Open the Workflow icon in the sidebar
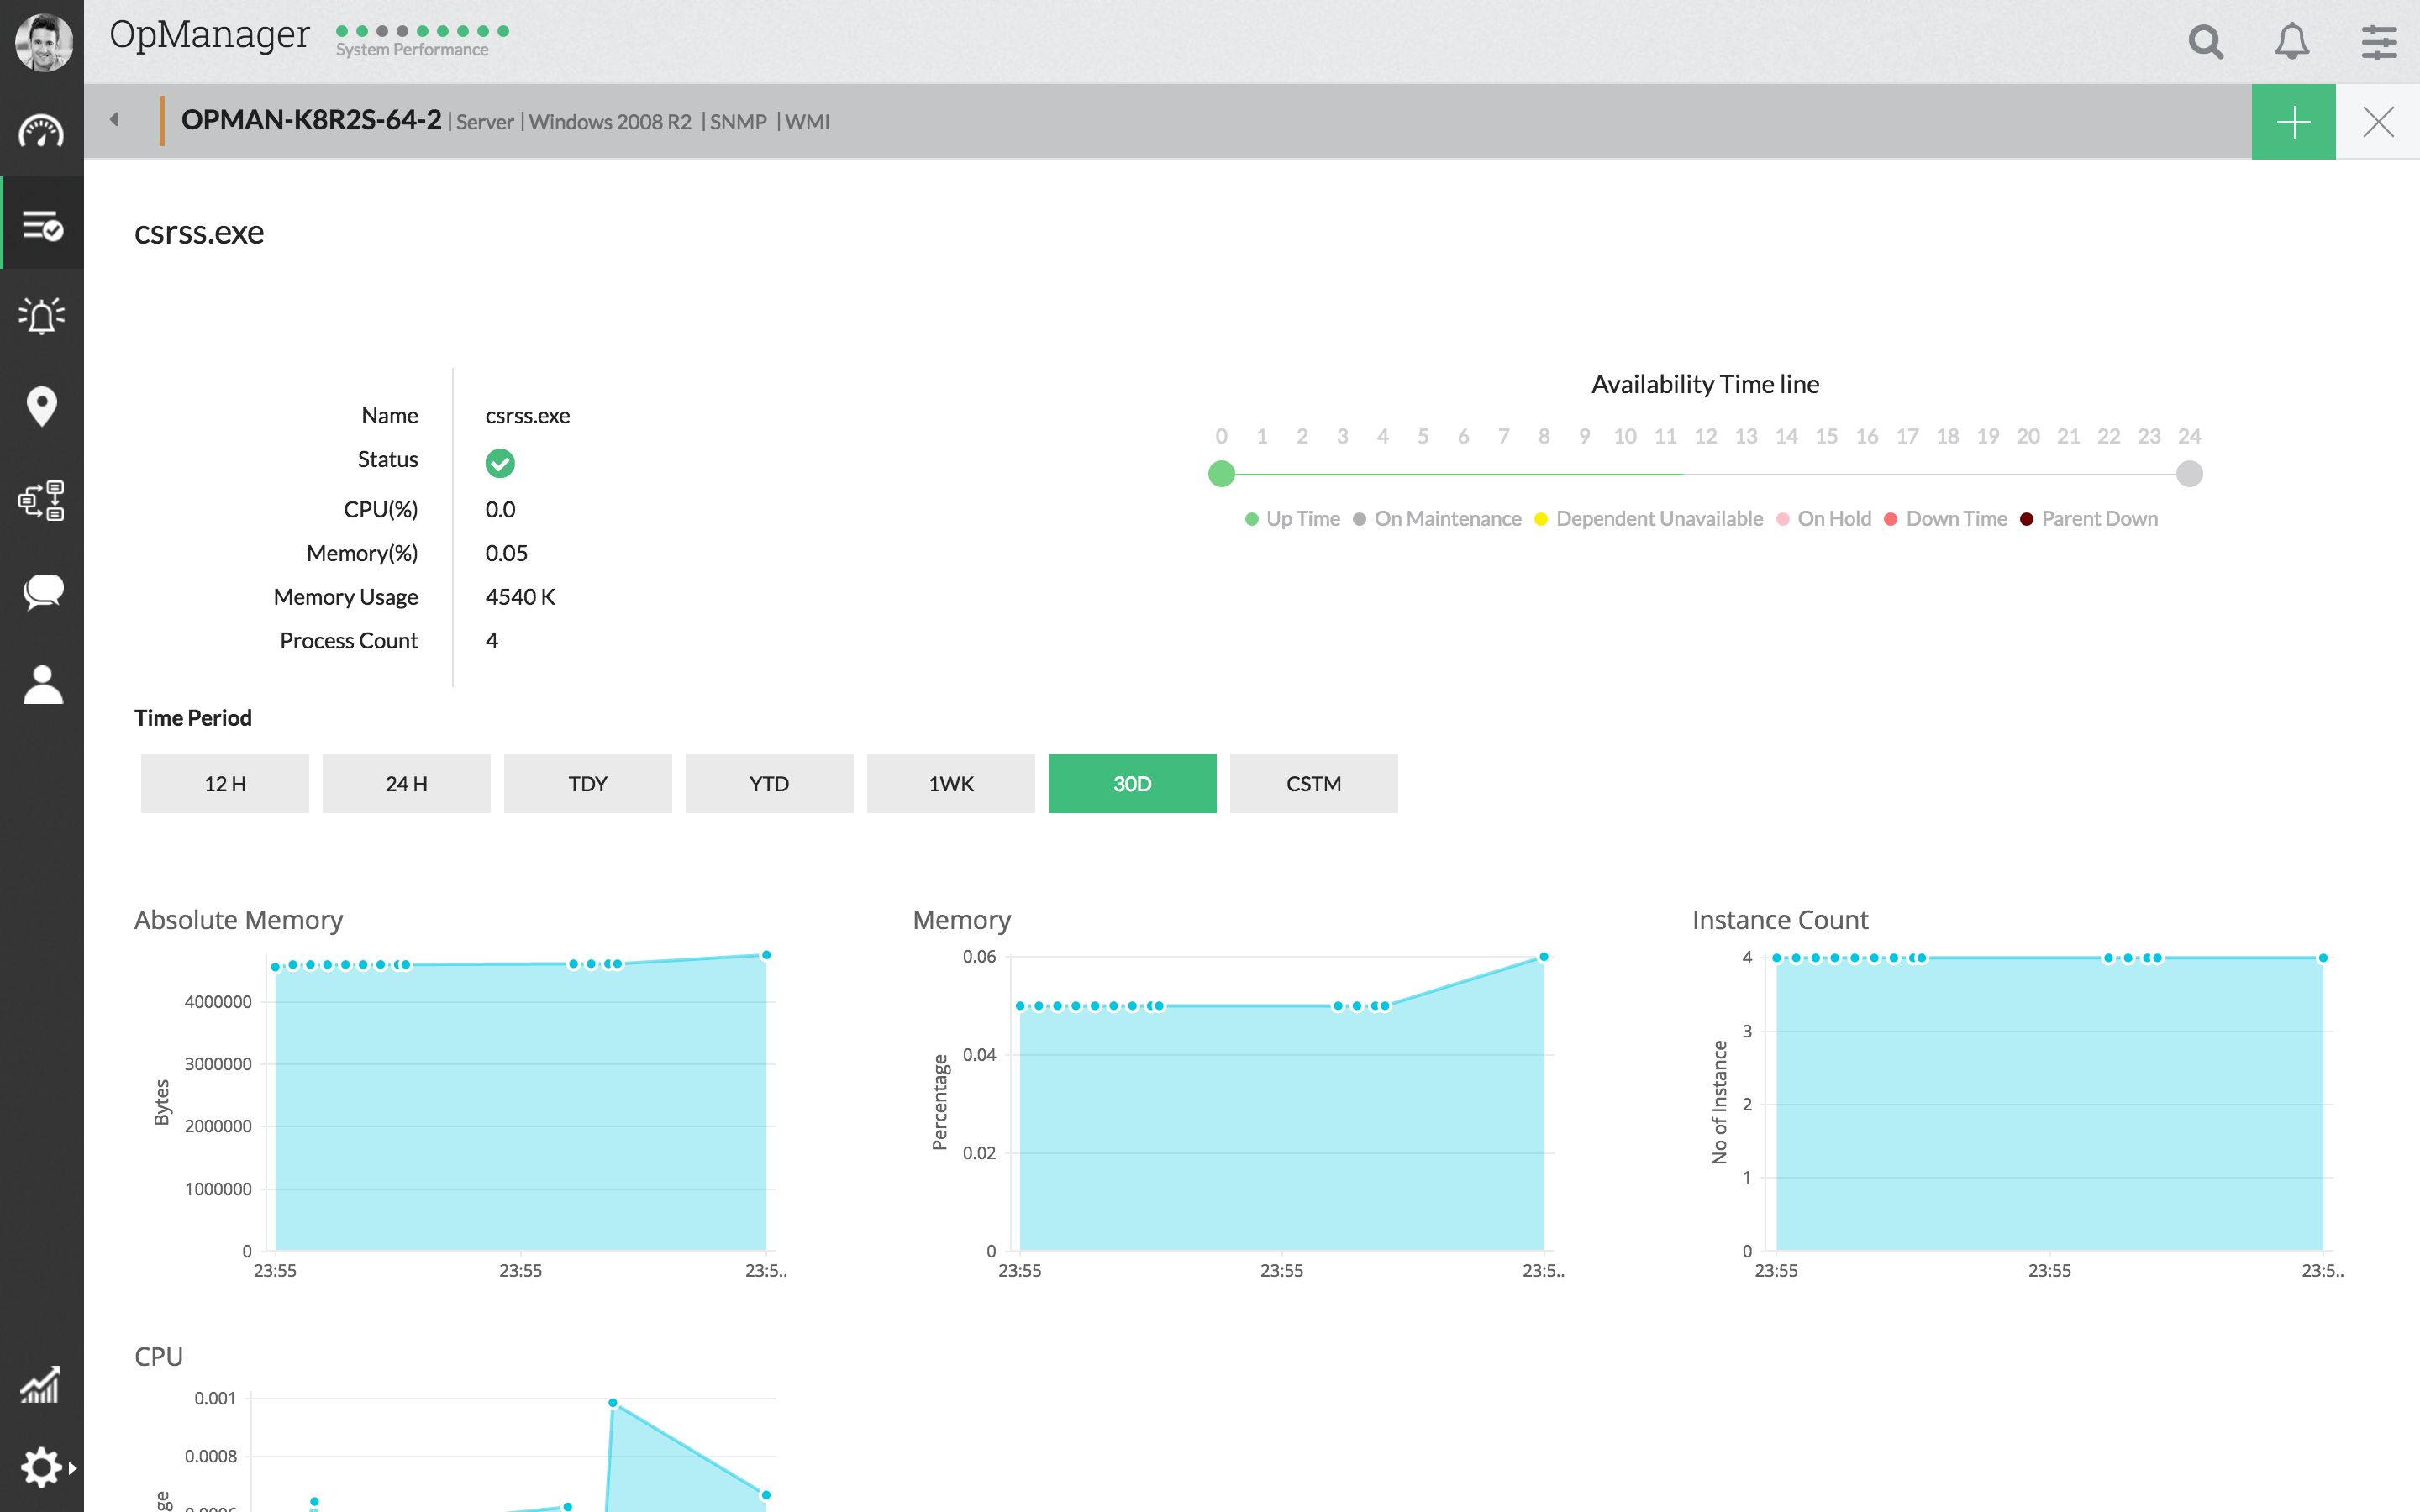 pyautogui.click(x=41, y=500)
